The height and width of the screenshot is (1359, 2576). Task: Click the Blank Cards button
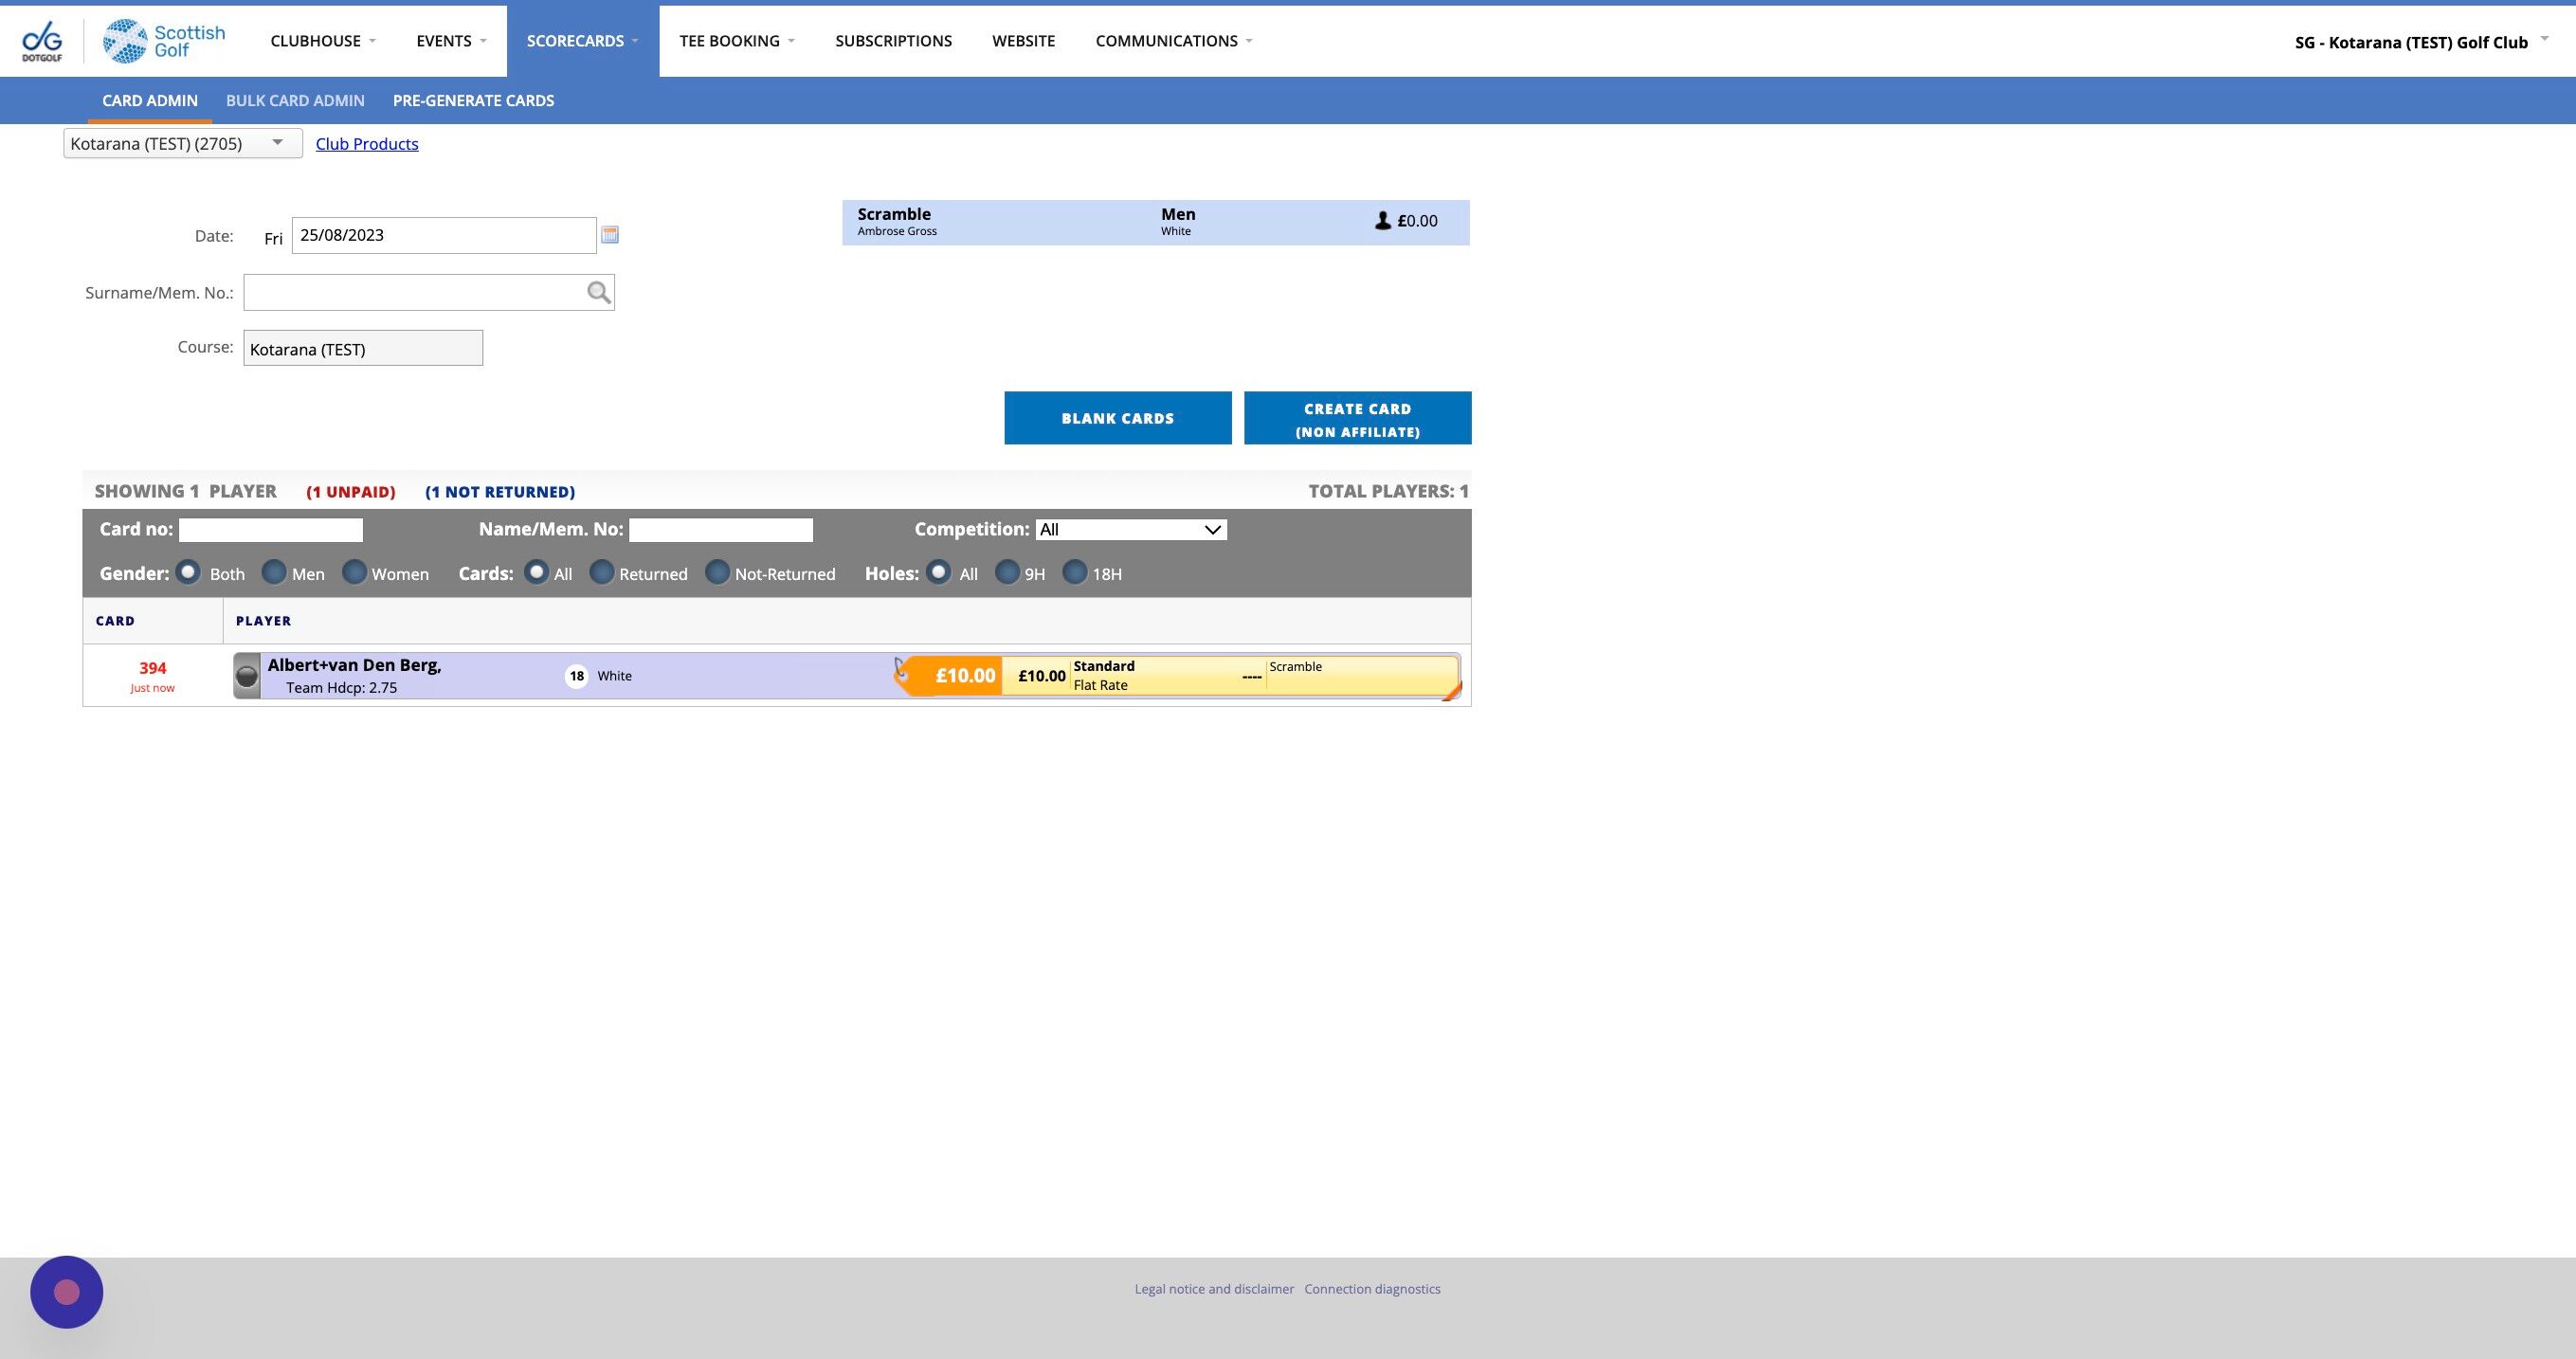[x=1117, y=418]
